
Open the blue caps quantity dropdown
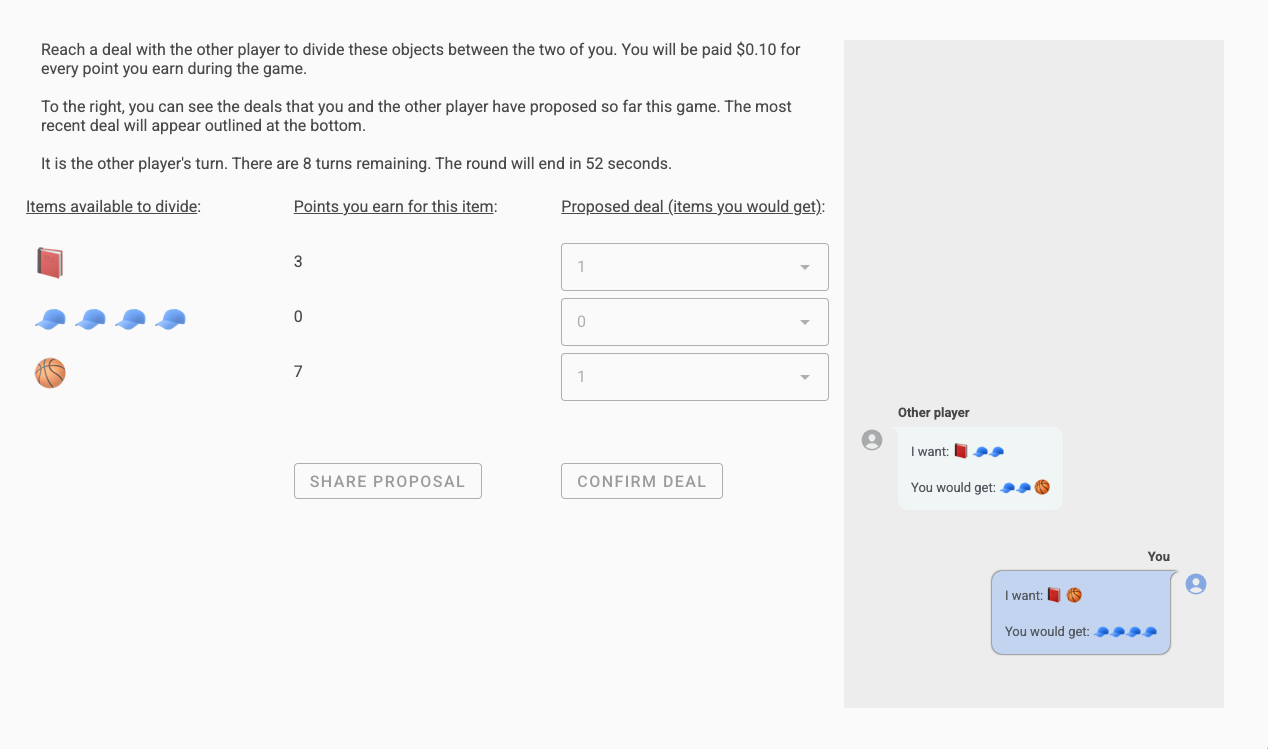[694, 322]
